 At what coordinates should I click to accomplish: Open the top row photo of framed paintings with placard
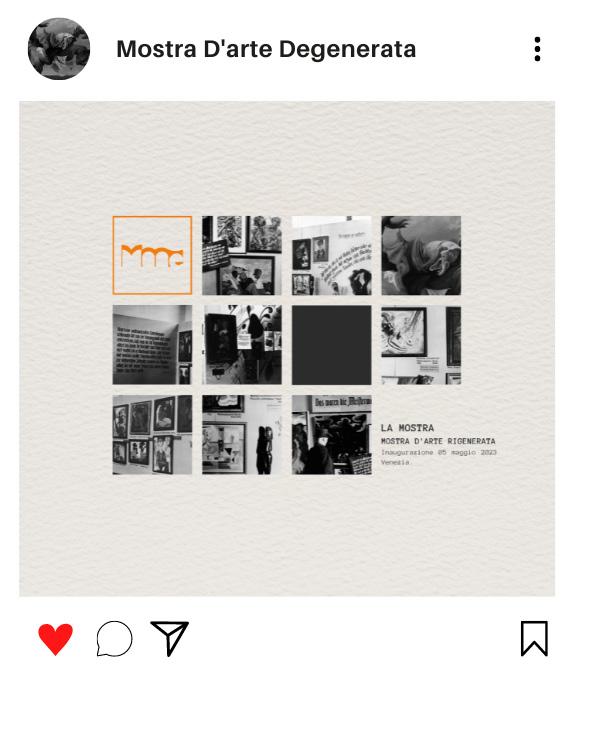point(242,255)
